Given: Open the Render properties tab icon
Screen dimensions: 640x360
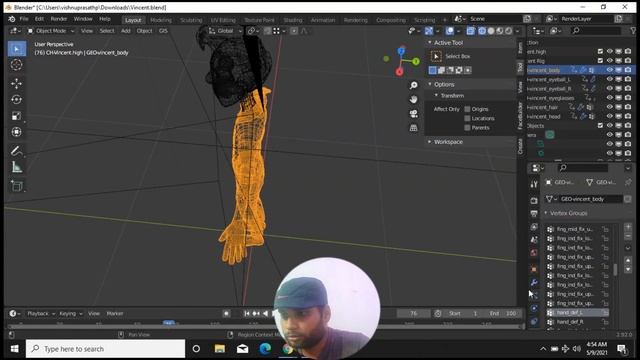Looking at the screenshot, I should coord(534,200).
